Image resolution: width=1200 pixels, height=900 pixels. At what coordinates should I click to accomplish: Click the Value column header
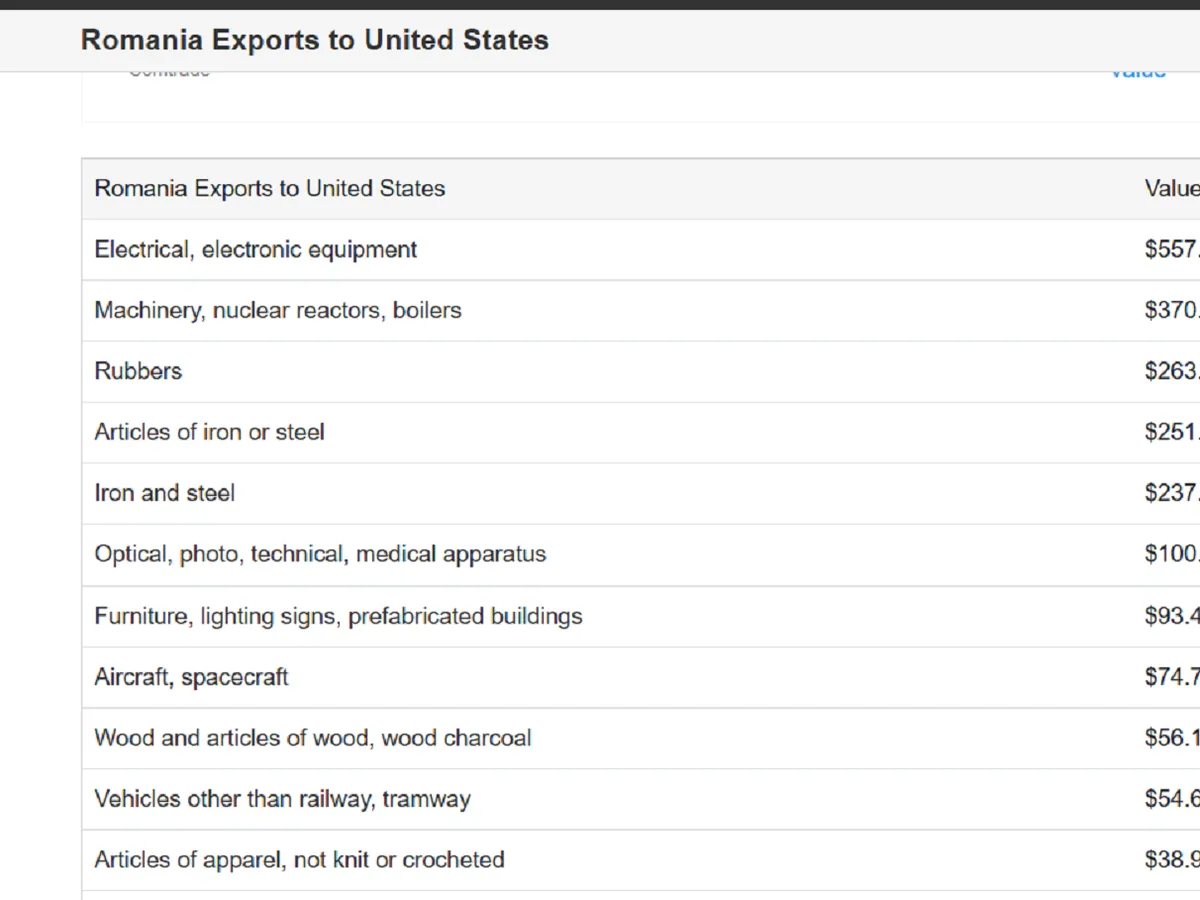1170,189
